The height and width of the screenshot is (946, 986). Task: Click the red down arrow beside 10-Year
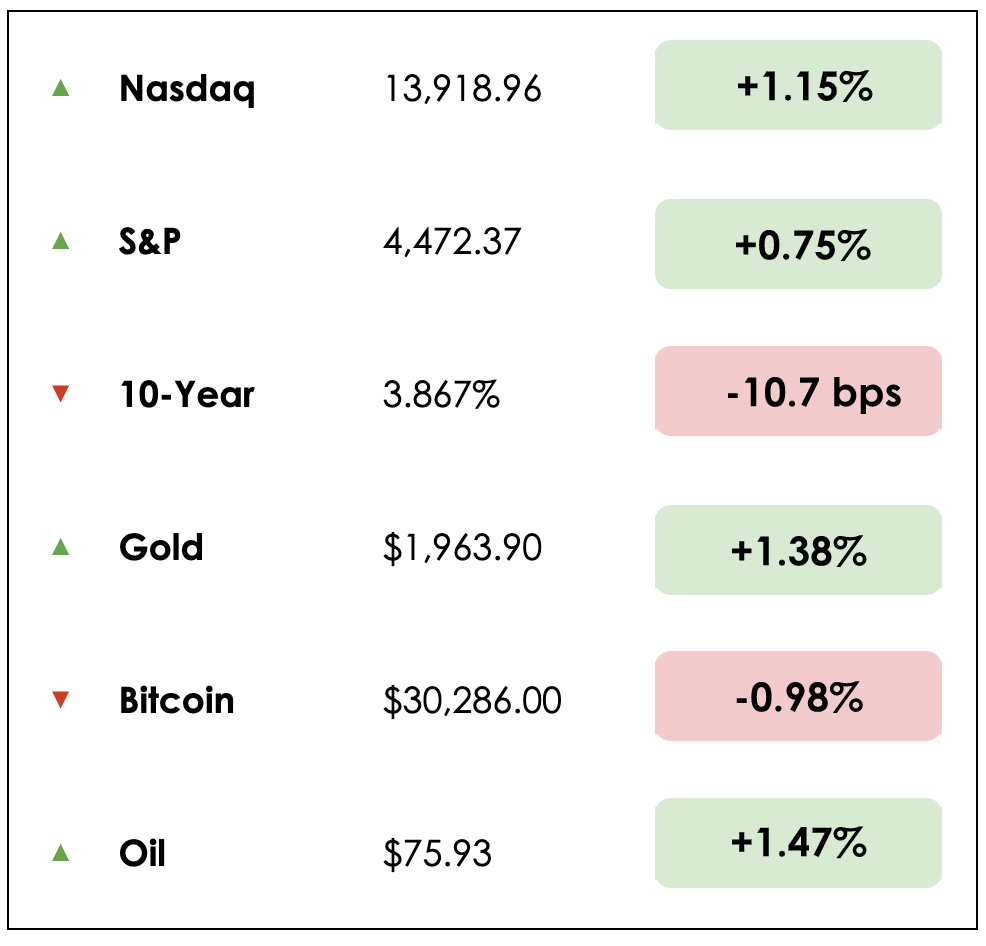point(60,395)
